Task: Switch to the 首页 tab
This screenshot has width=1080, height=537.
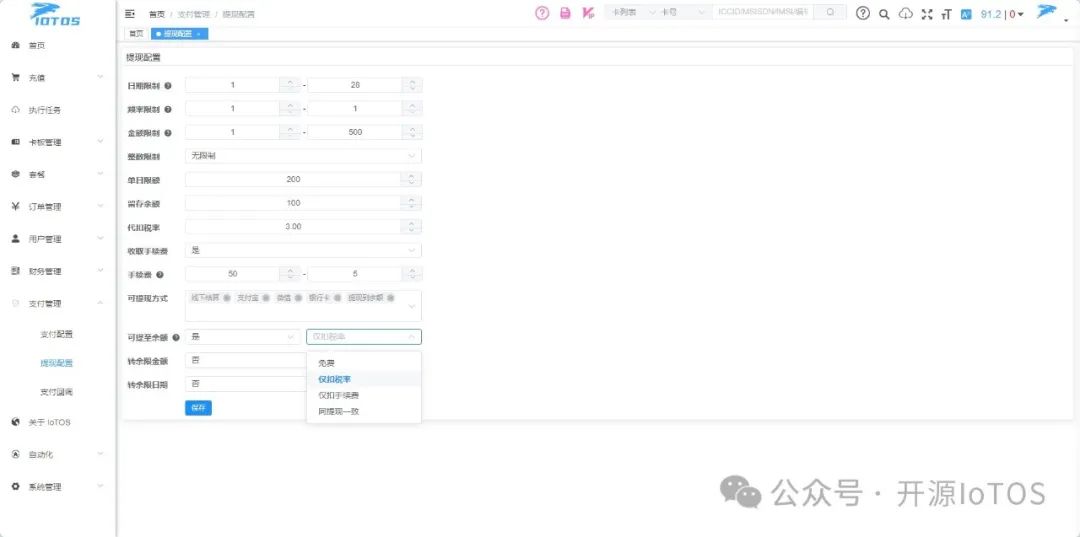Action: [136, 33]
